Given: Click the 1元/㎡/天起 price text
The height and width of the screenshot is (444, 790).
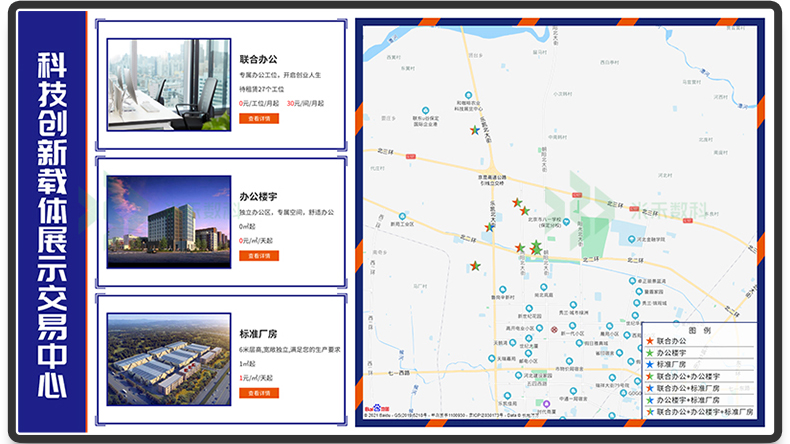Looking at the screenshot, I should click(x=256, y=377).
